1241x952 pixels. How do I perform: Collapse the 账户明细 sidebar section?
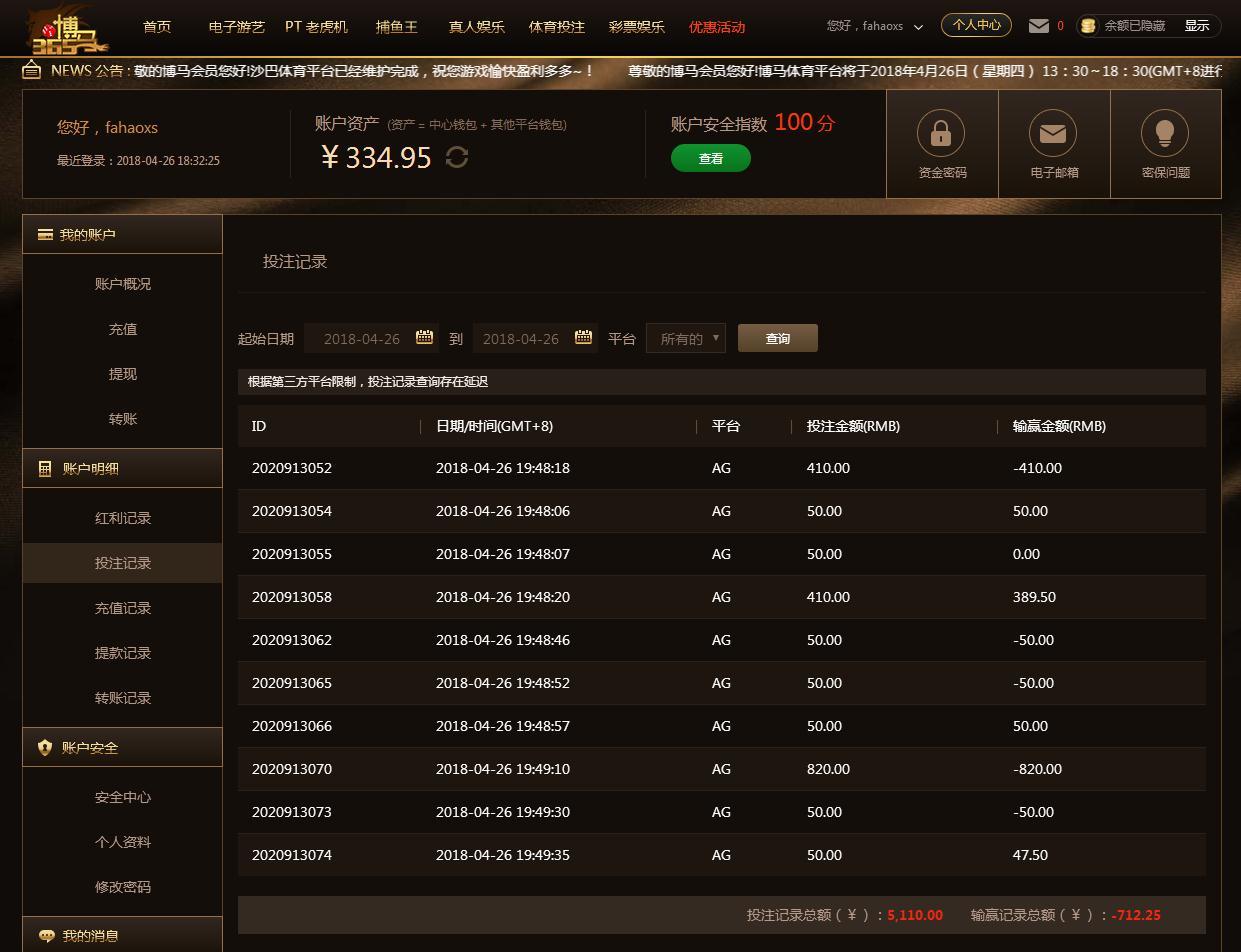point(122,468)
